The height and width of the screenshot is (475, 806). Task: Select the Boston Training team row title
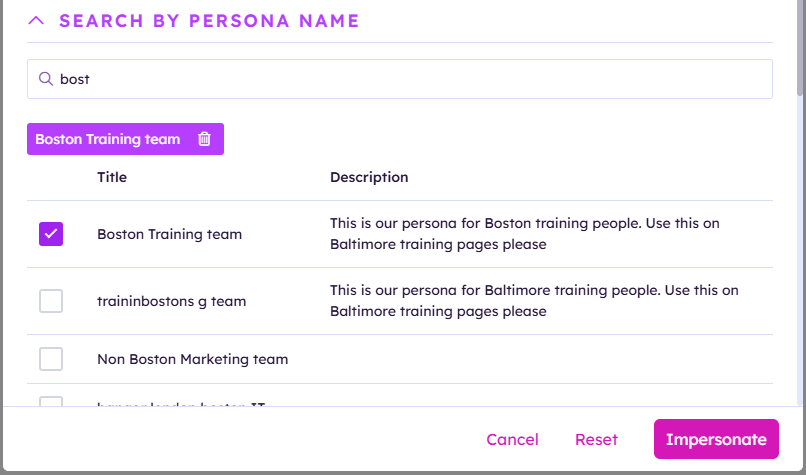click(169, 234)
